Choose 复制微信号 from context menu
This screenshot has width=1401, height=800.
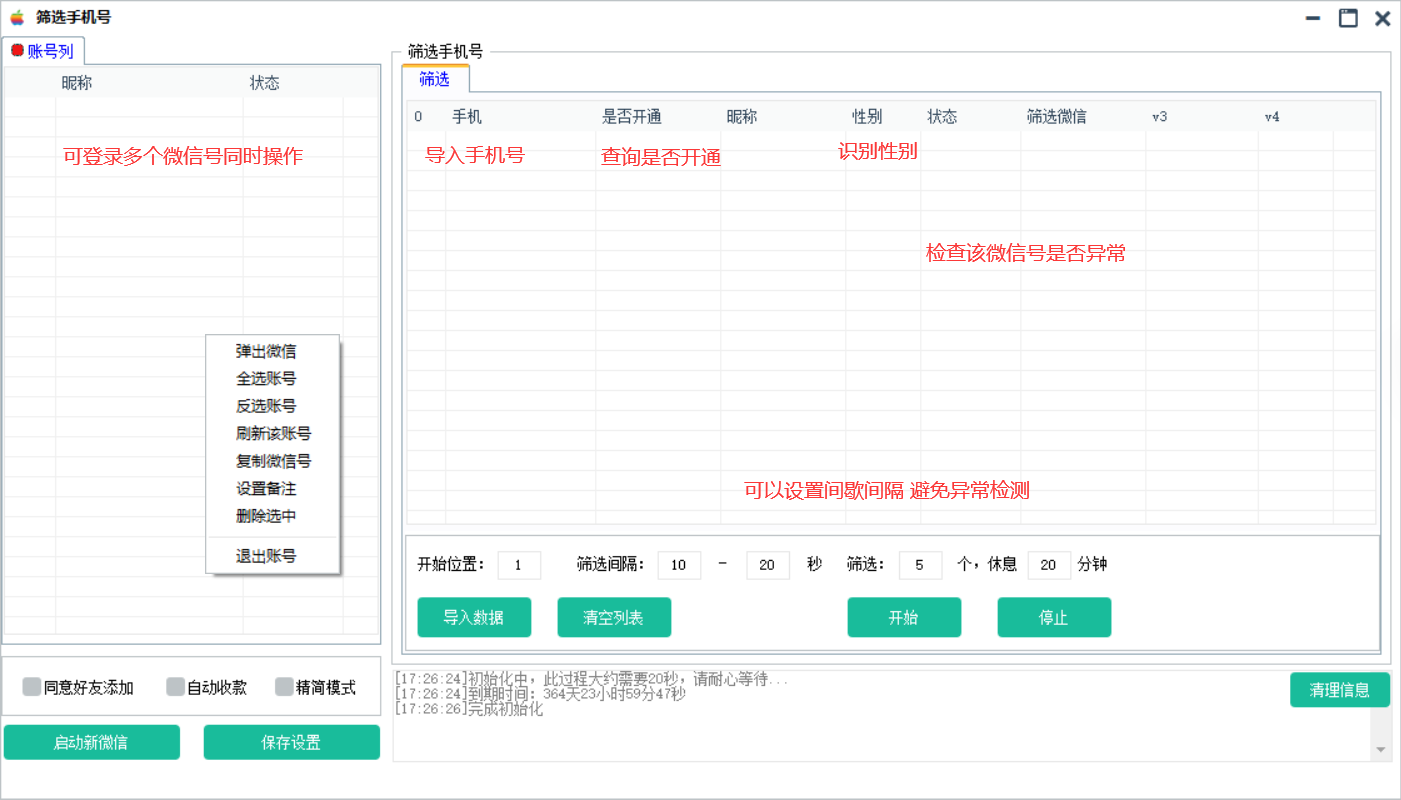[x=273, y=461]
